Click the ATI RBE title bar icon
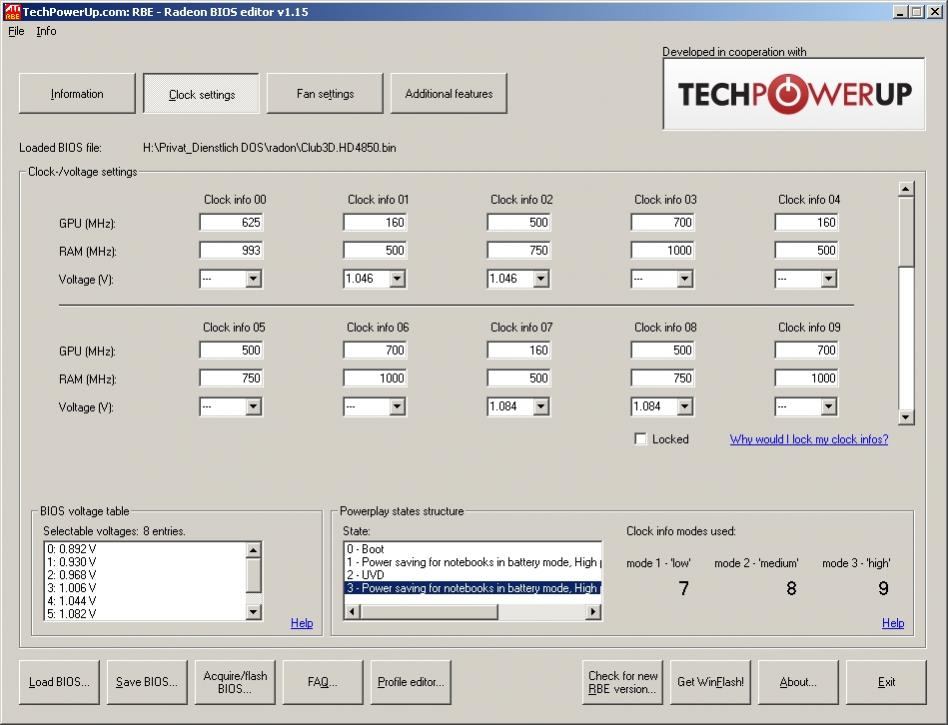 click(x=12, y=11)
